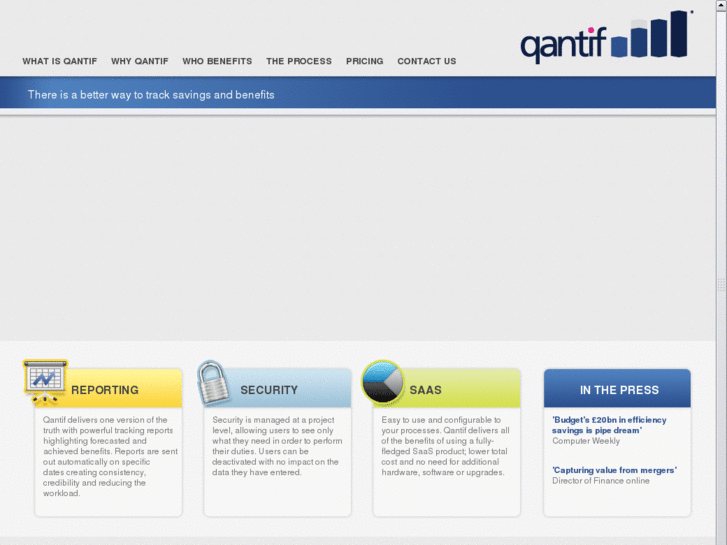Click the Reporting chart board icon
Screen dimensions: 727x545
click(x=45, y=381)
